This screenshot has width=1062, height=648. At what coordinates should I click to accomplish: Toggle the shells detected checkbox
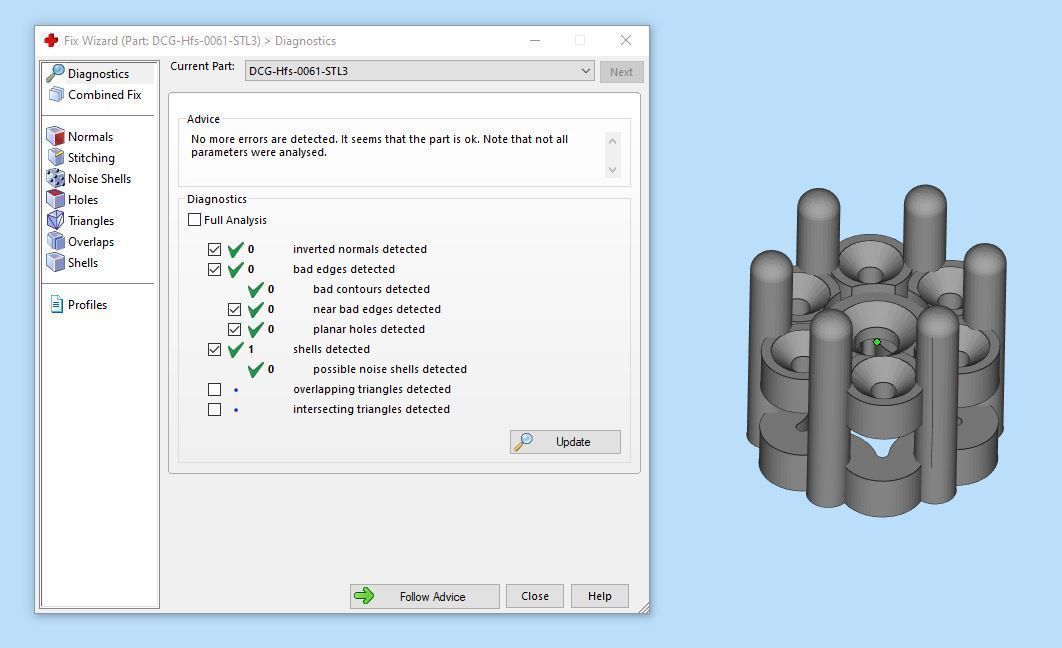tap(215, 349)
